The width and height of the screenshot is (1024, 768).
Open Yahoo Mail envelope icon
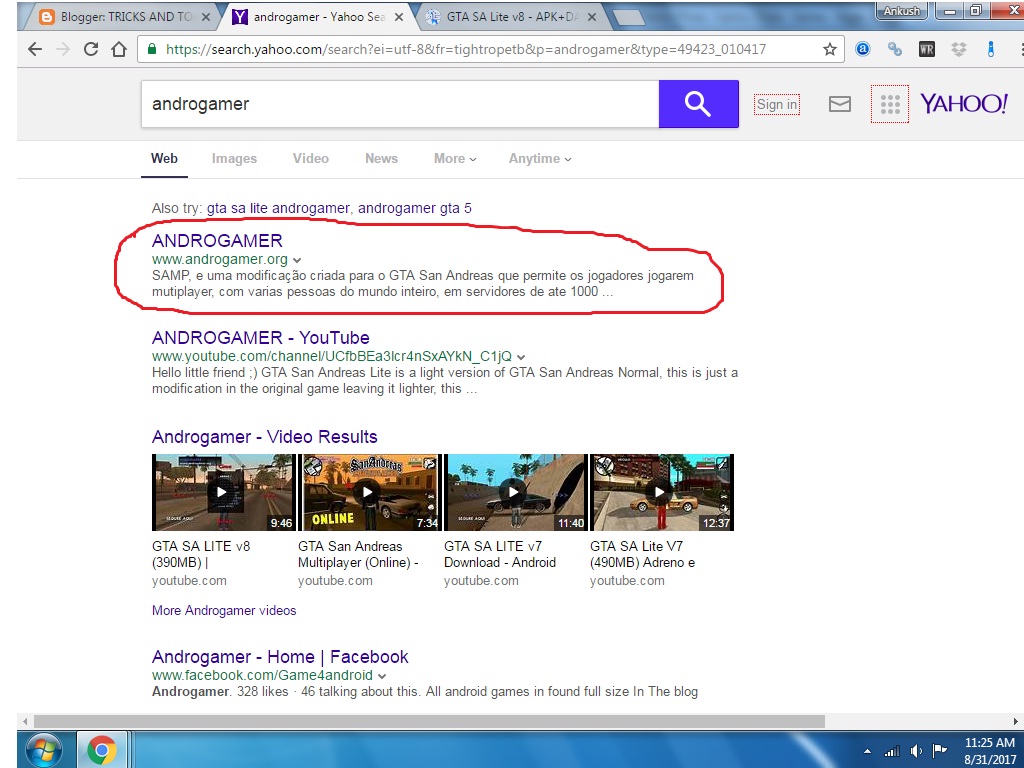coord(839,104)
